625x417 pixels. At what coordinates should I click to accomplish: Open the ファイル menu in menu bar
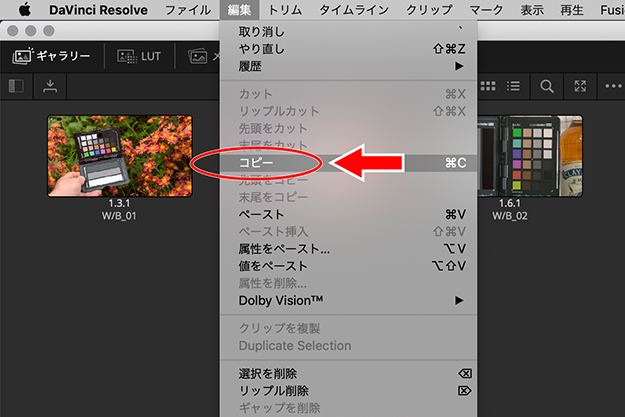coord(187,10)
